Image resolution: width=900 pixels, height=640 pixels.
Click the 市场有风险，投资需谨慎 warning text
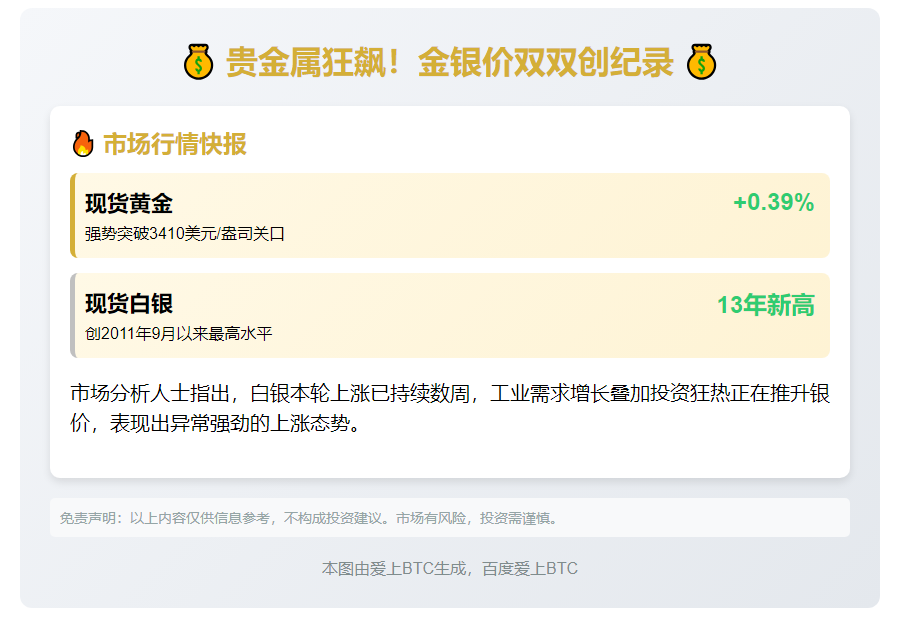[476, 518]
